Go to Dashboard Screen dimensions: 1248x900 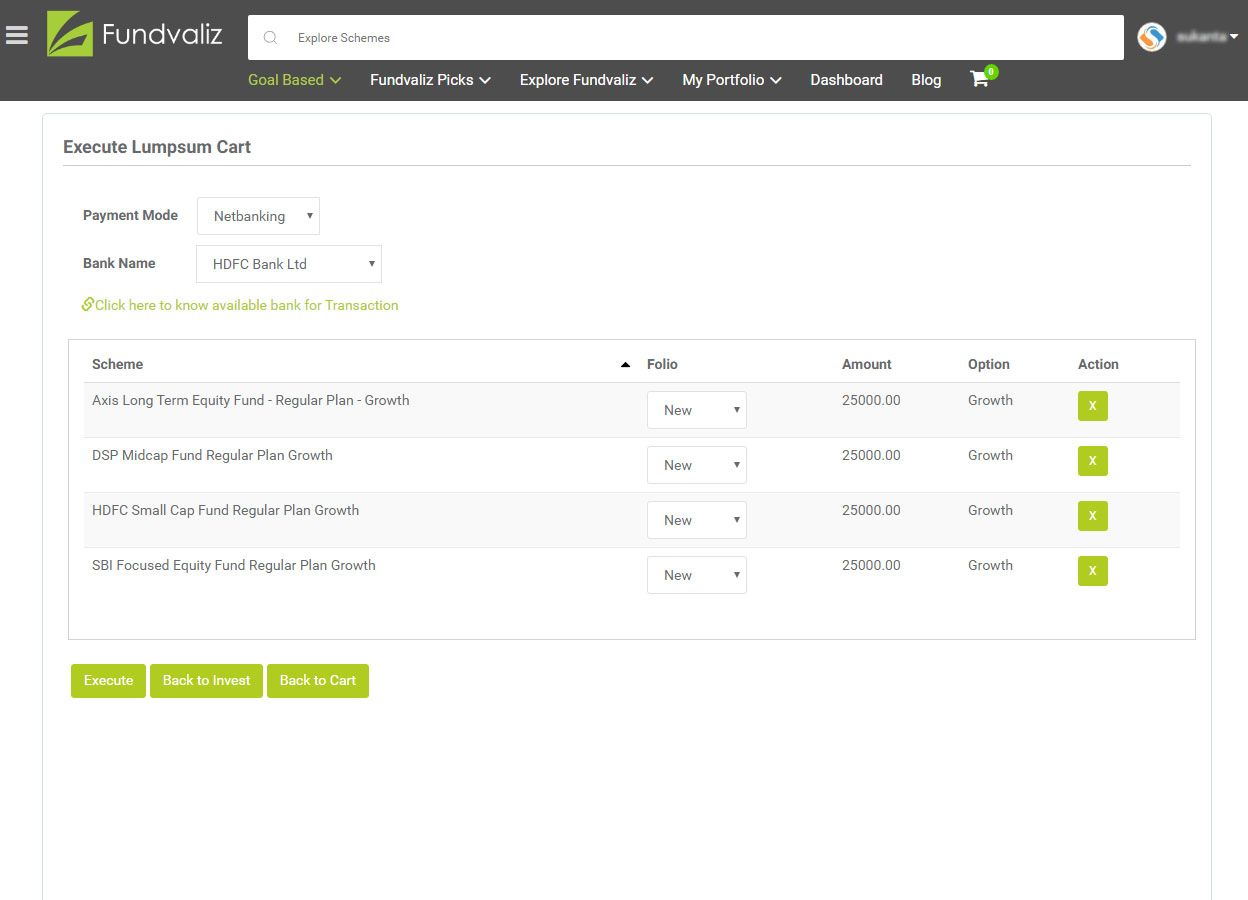tap(846, 80)
